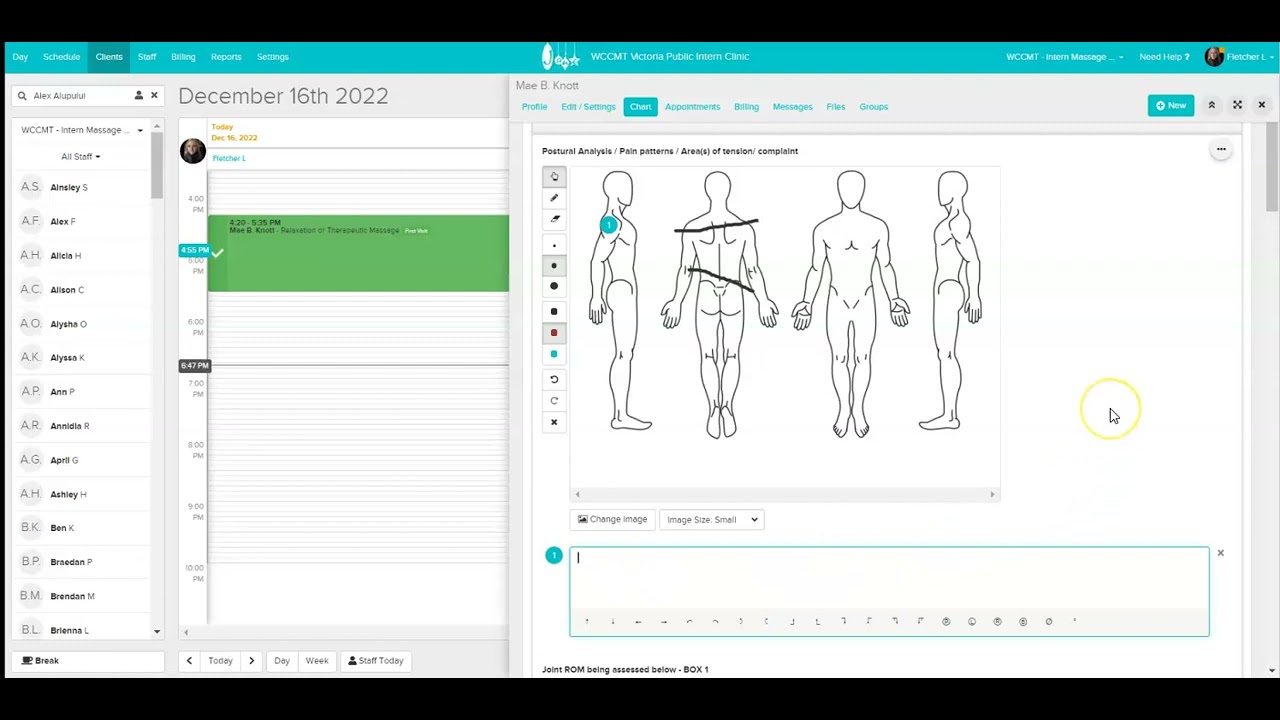
Task: Open the Edit / Settings tab
Action: tap(588, 107)
